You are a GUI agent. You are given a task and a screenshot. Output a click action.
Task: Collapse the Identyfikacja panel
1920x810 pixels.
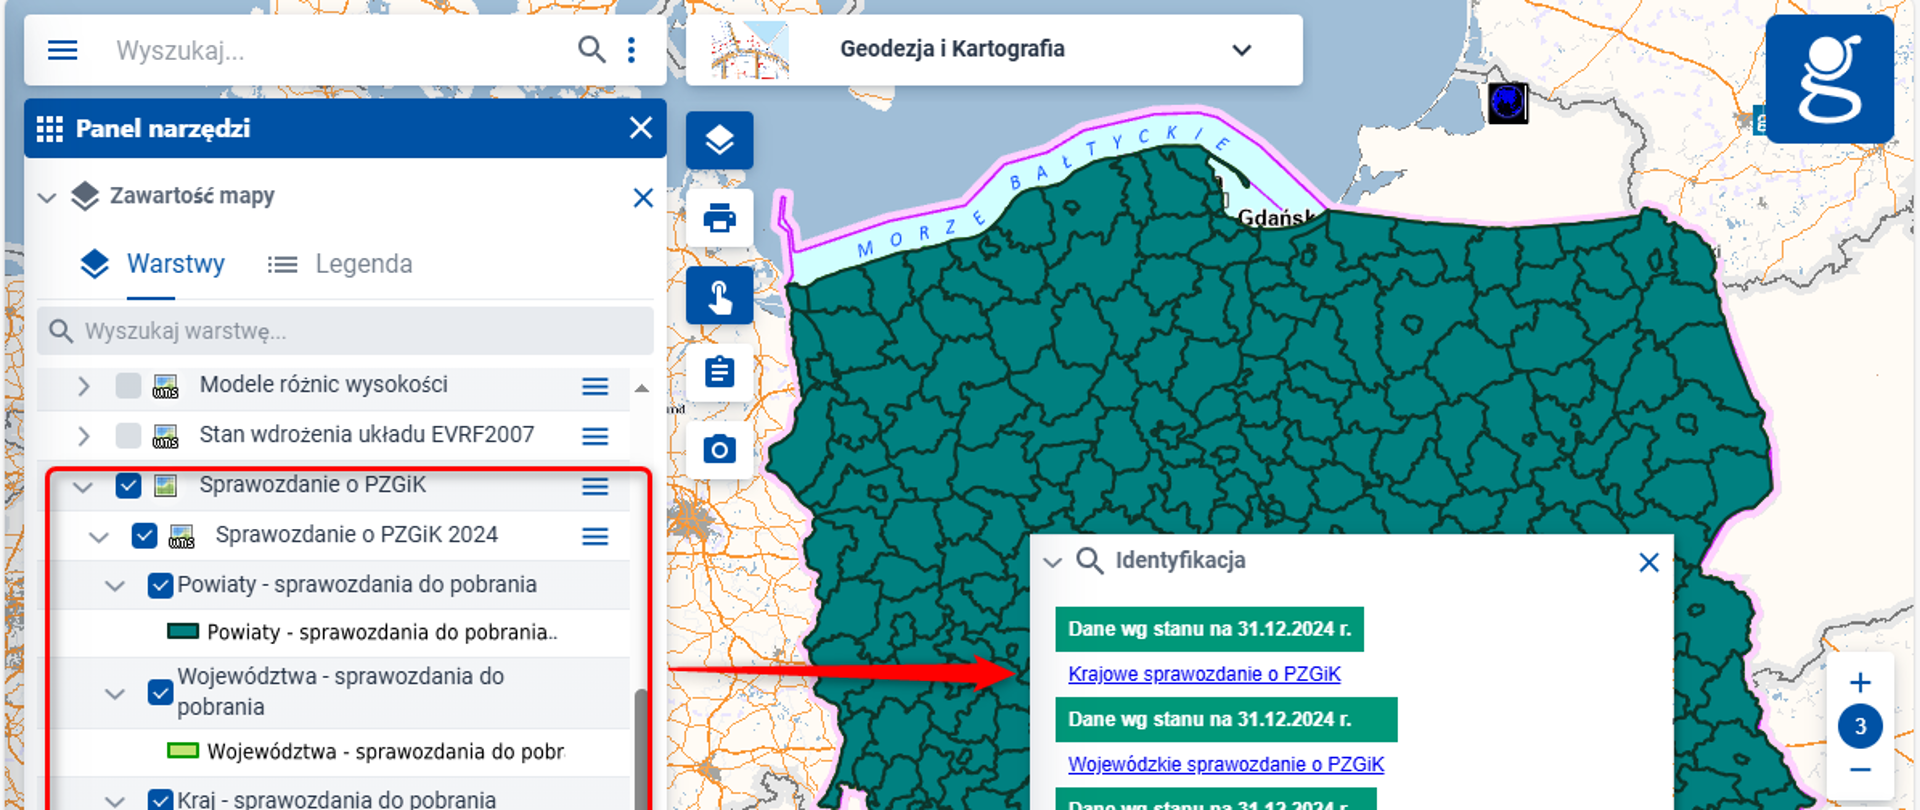tap(1052, 562)
